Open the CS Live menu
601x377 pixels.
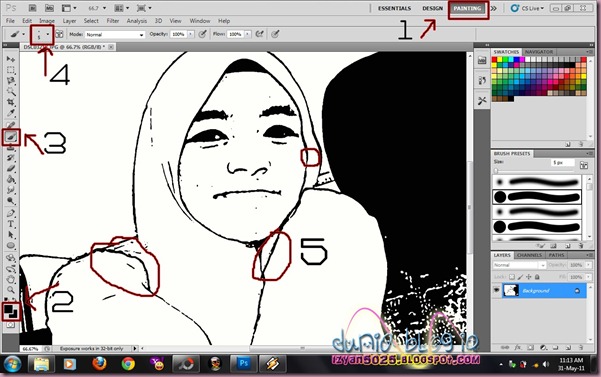tap(527, 8)
